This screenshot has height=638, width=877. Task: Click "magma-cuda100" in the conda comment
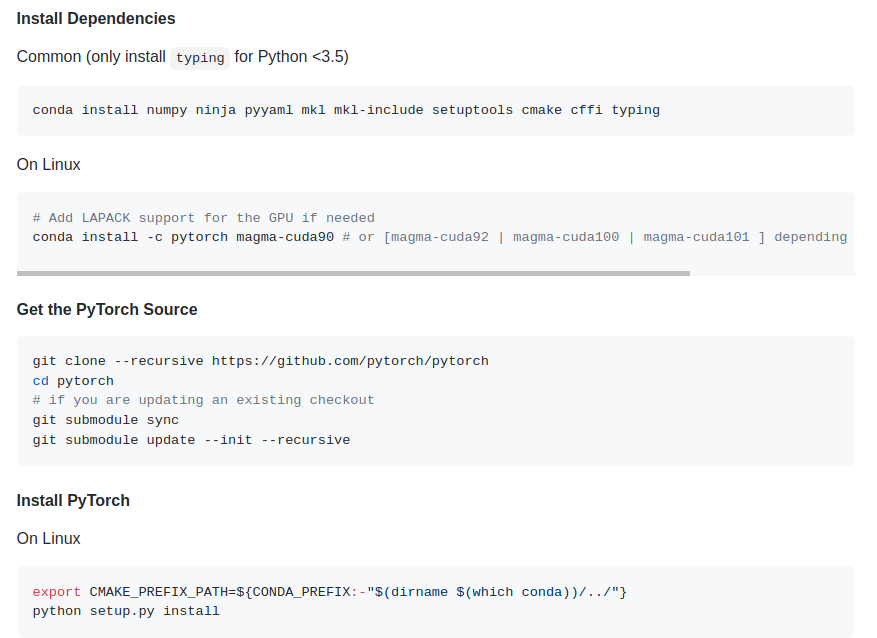570,237
